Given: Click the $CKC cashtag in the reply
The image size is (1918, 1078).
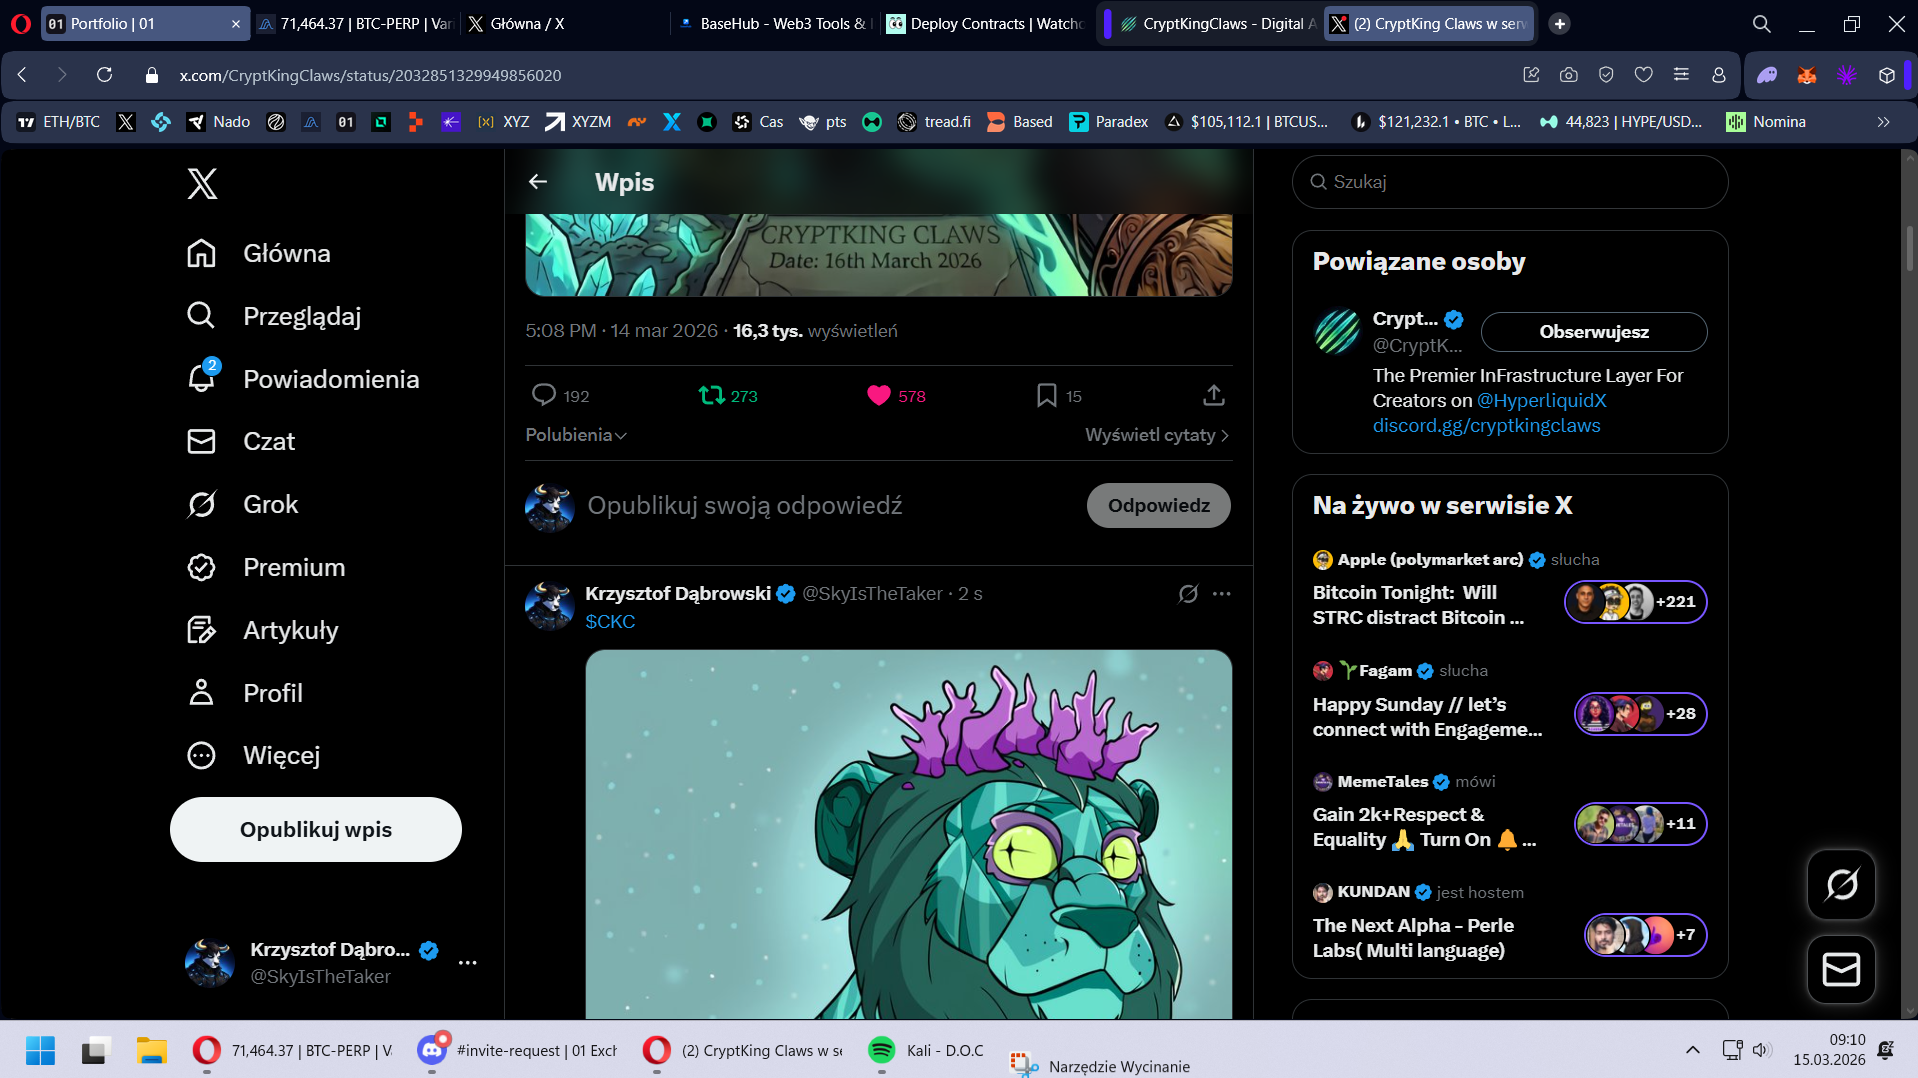Looking at the screenshot, I should 610,621.
